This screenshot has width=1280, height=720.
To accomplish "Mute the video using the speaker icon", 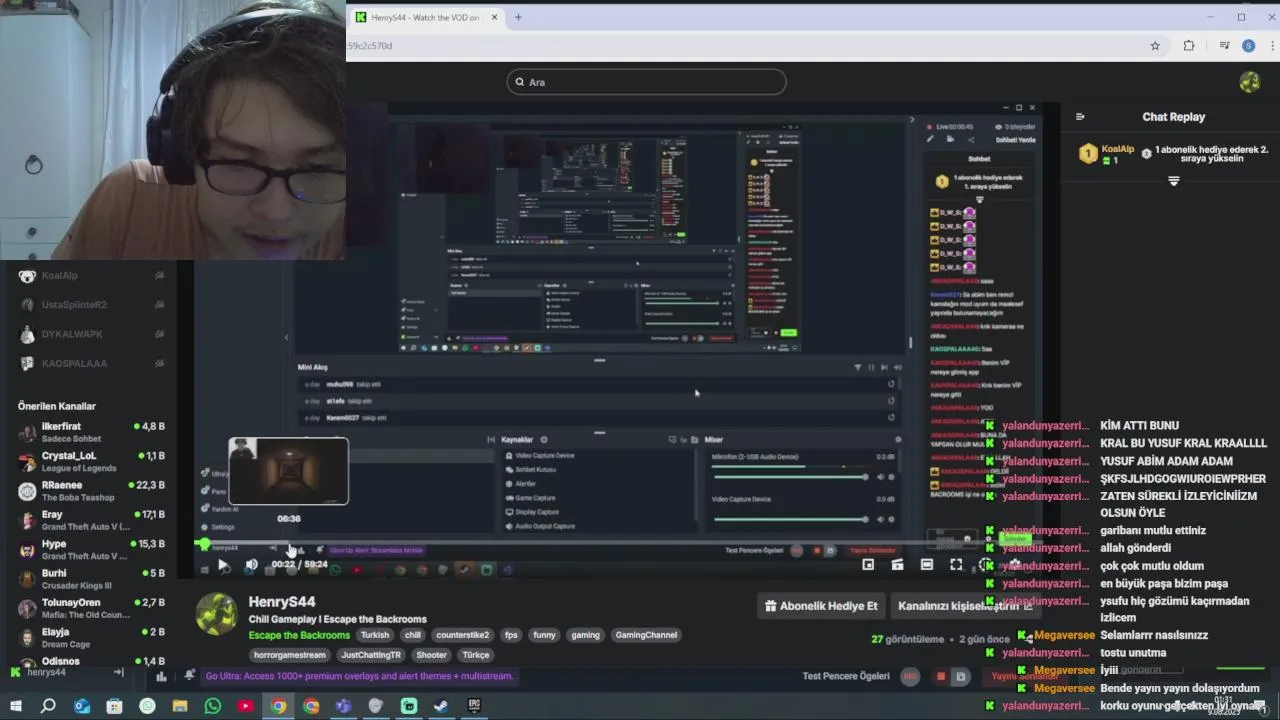I will [251, 565].
